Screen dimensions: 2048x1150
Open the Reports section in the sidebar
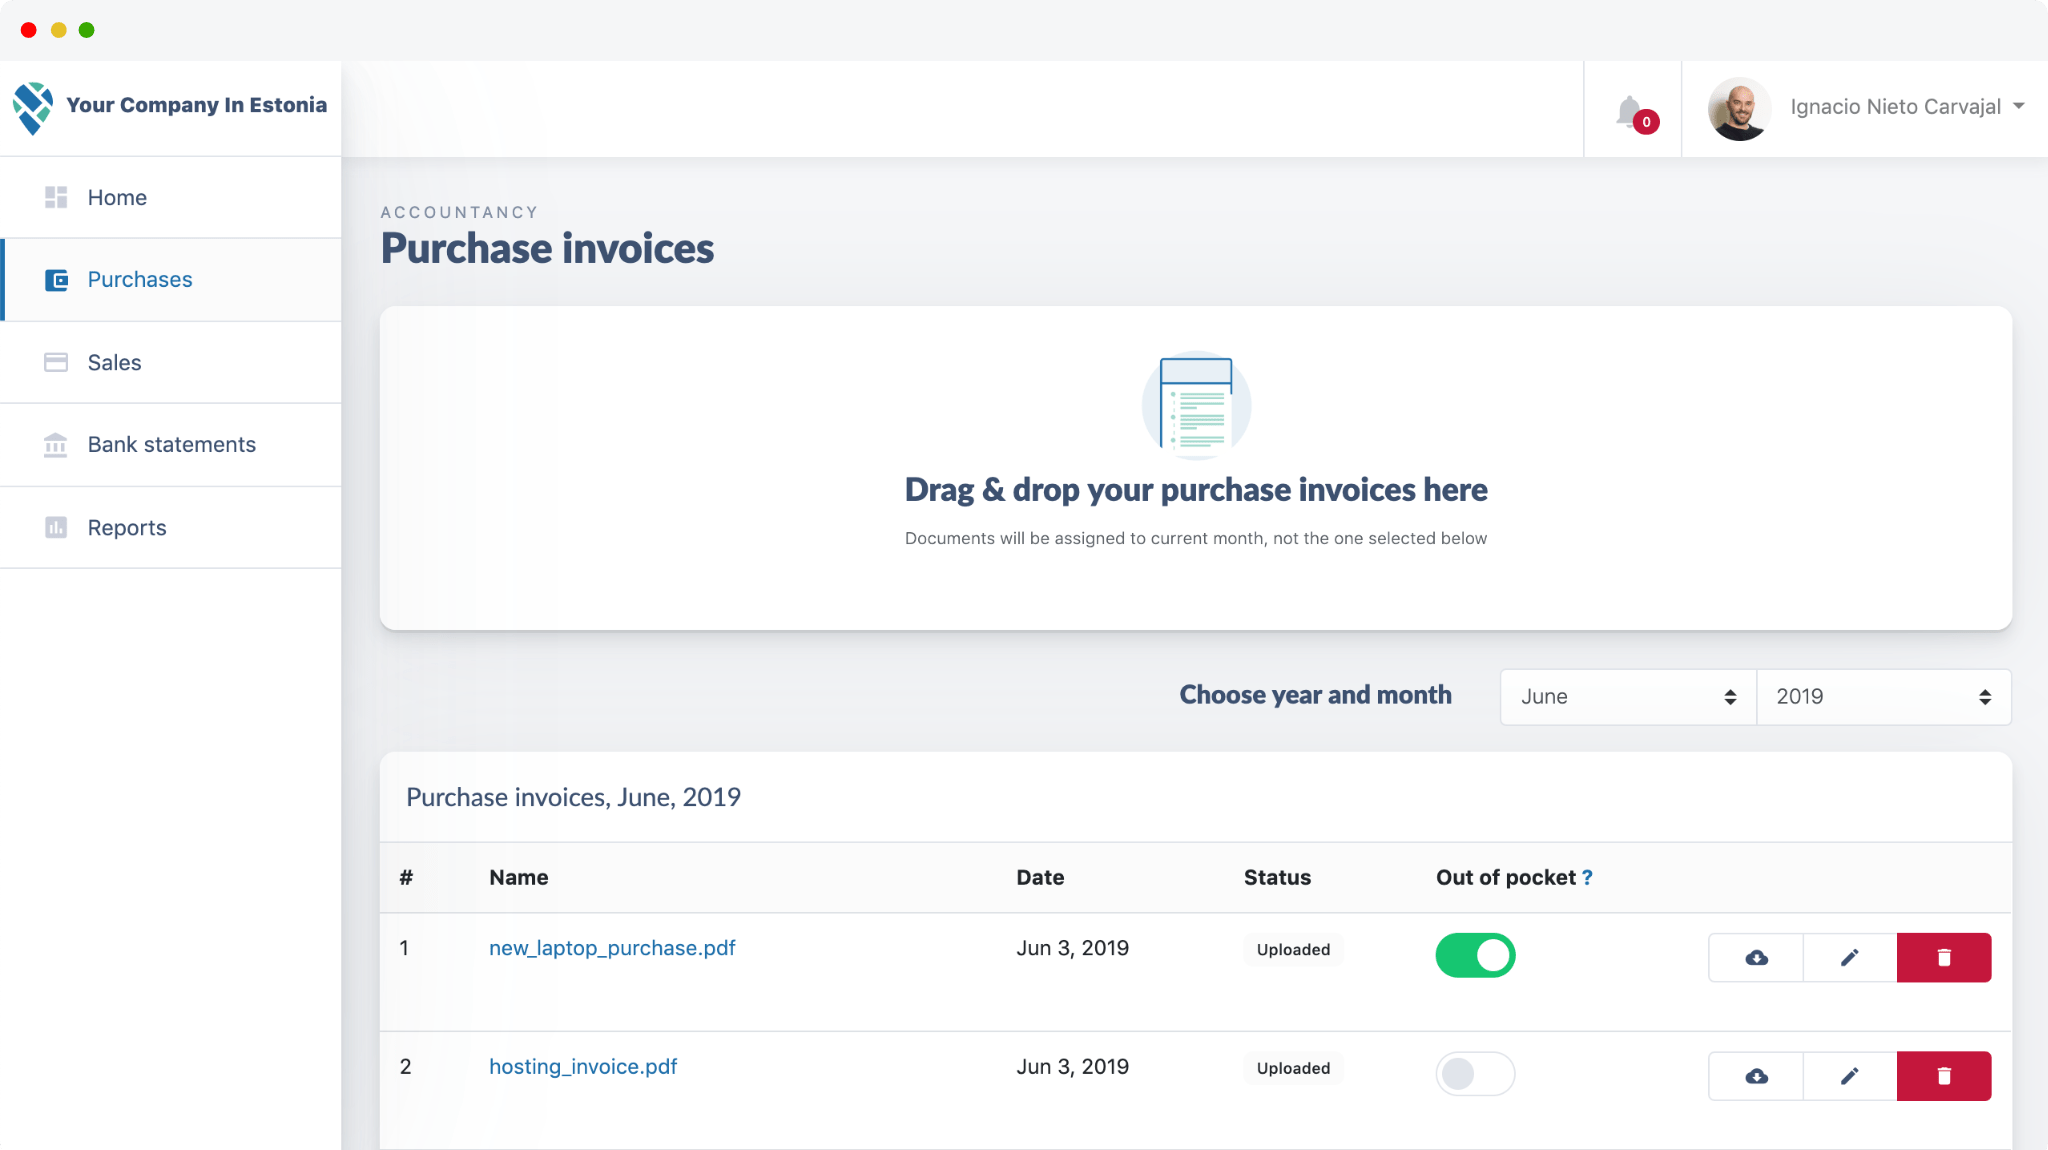(x=127, y=528)
